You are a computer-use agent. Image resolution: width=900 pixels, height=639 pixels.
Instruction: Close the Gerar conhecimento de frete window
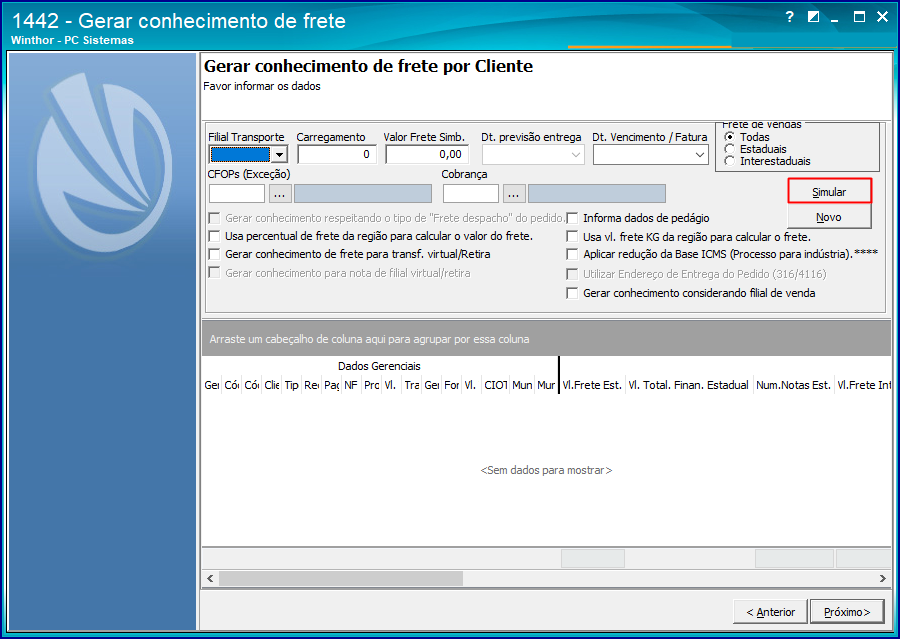(x=883, y=17)
